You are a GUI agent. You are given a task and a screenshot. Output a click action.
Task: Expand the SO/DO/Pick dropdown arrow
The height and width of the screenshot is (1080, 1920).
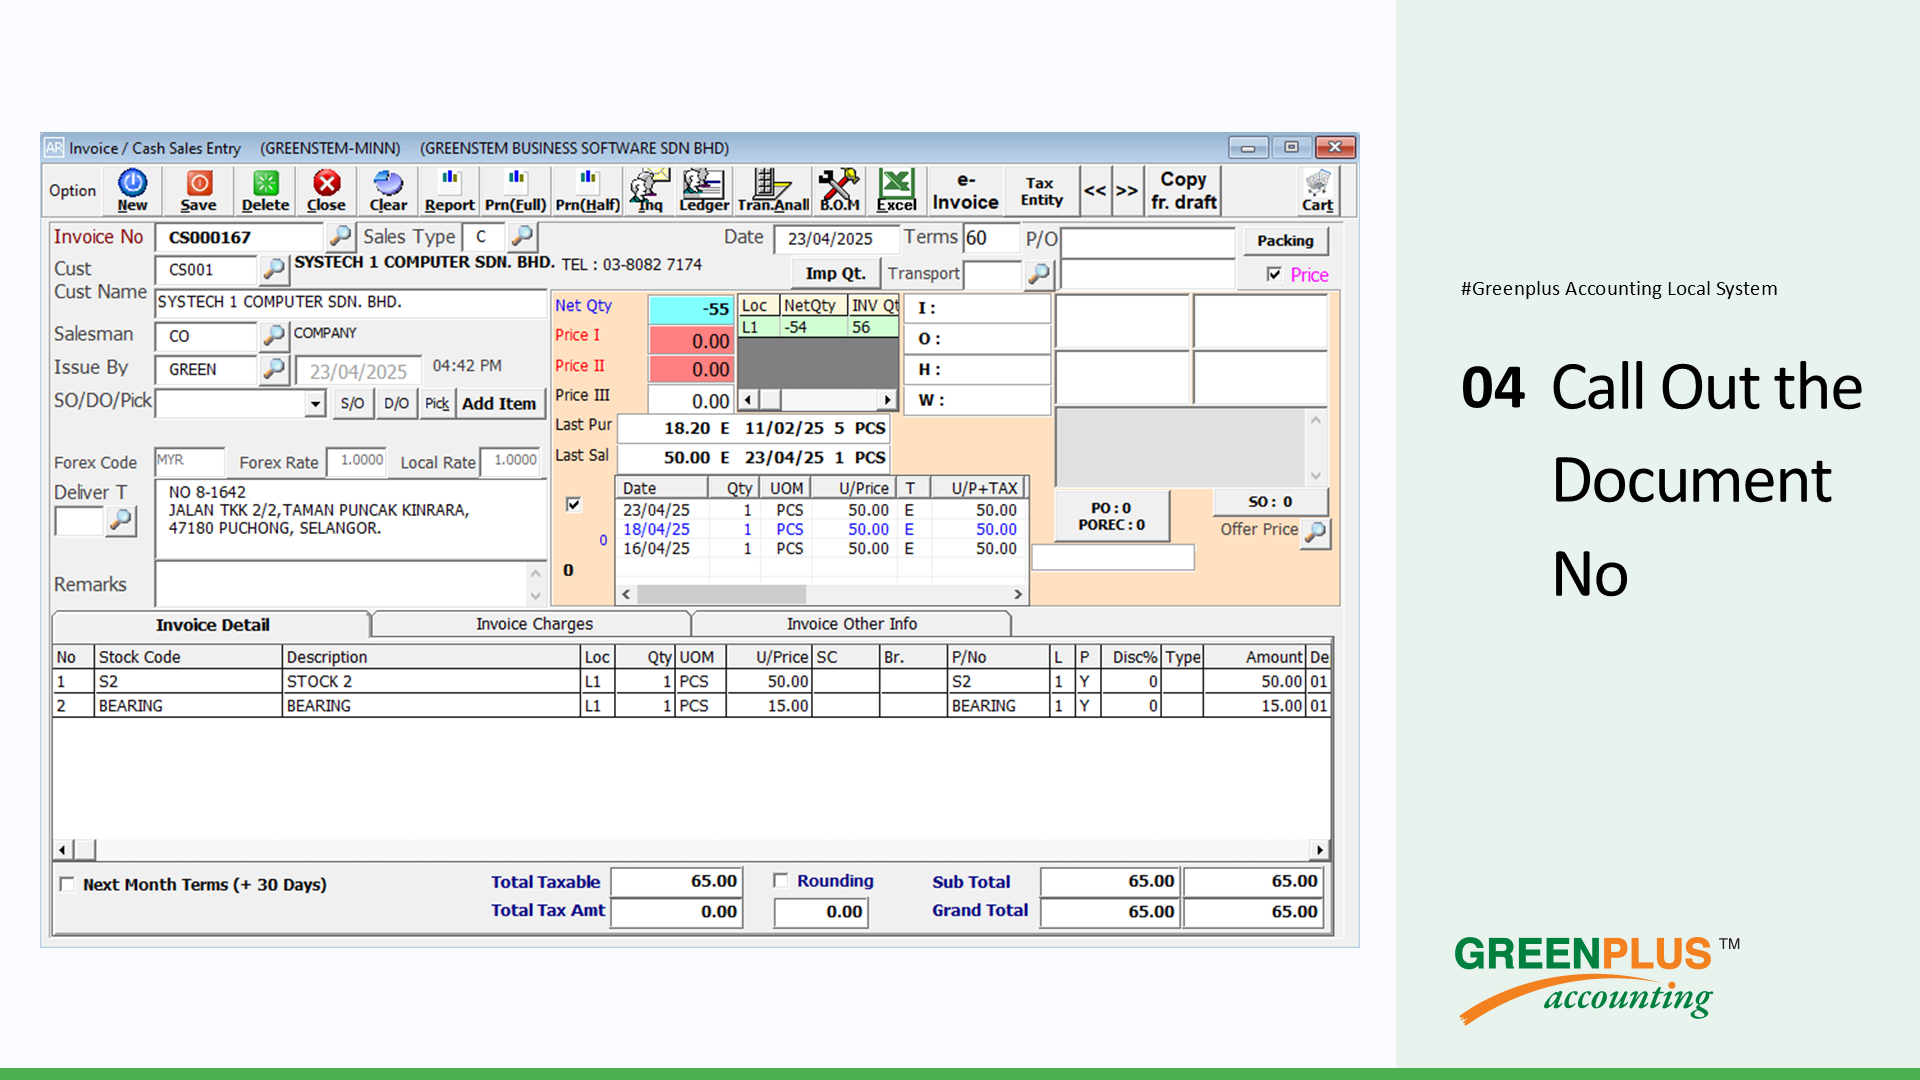(x=315, y=403)
